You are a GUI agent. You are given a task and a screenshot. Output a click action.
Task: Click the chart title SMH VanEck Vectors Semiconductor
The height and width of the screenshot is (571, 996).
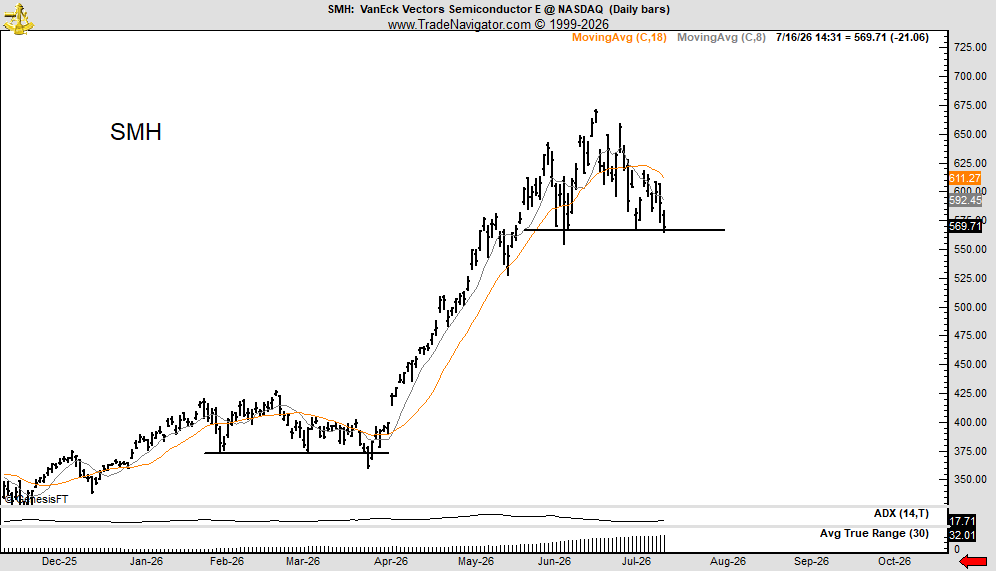[499, 9]
